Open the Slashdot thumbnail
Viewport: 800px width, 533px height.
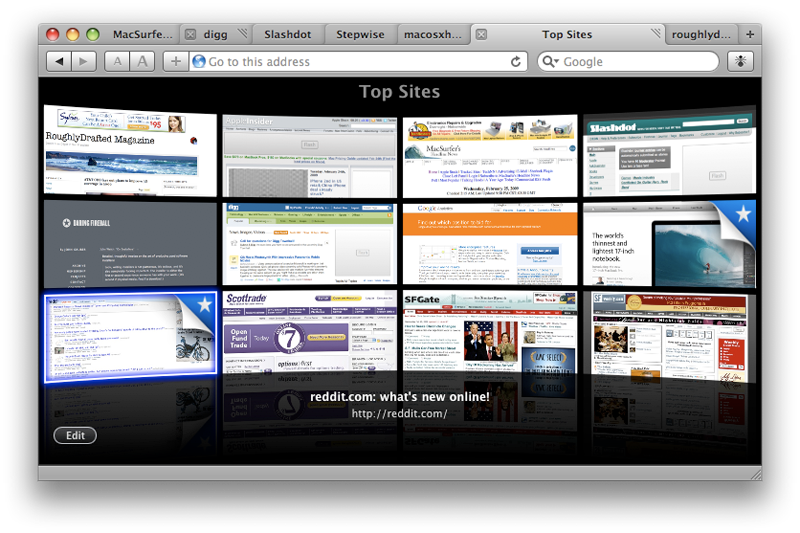[x=669, y=151]
